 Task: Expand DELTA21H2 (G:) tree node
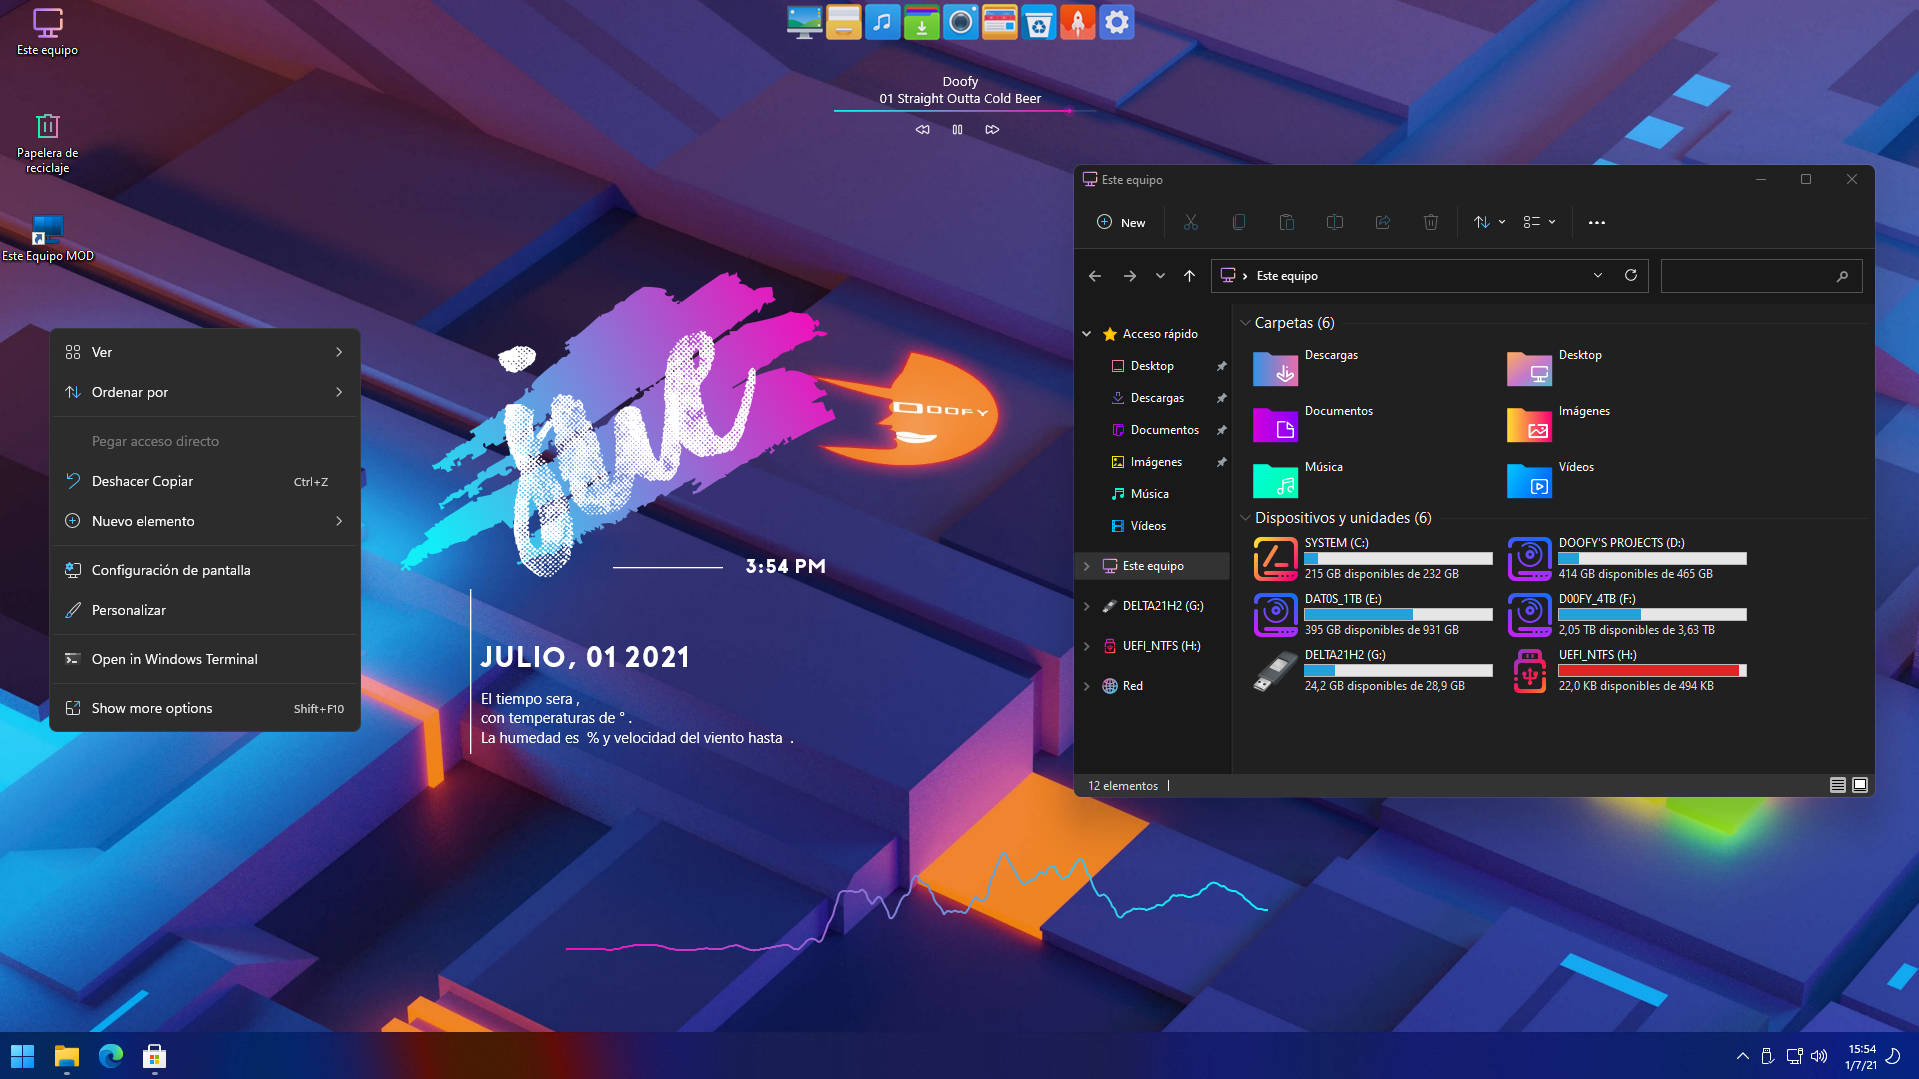1087,606
